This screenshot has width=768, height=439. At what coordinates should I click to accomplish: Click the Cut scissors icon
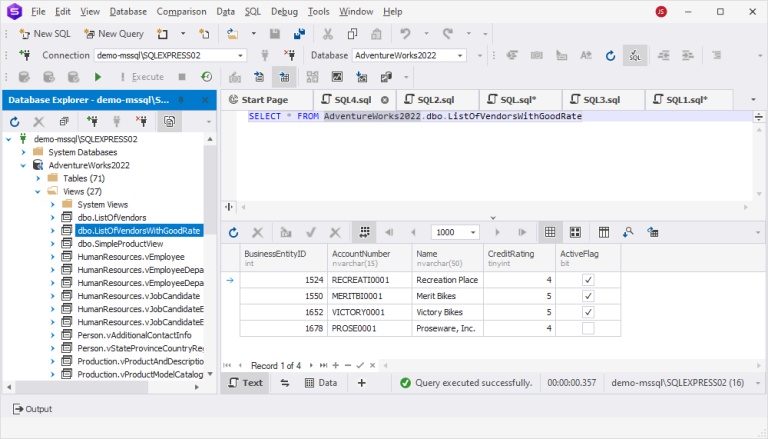click(x=328, y=34)
